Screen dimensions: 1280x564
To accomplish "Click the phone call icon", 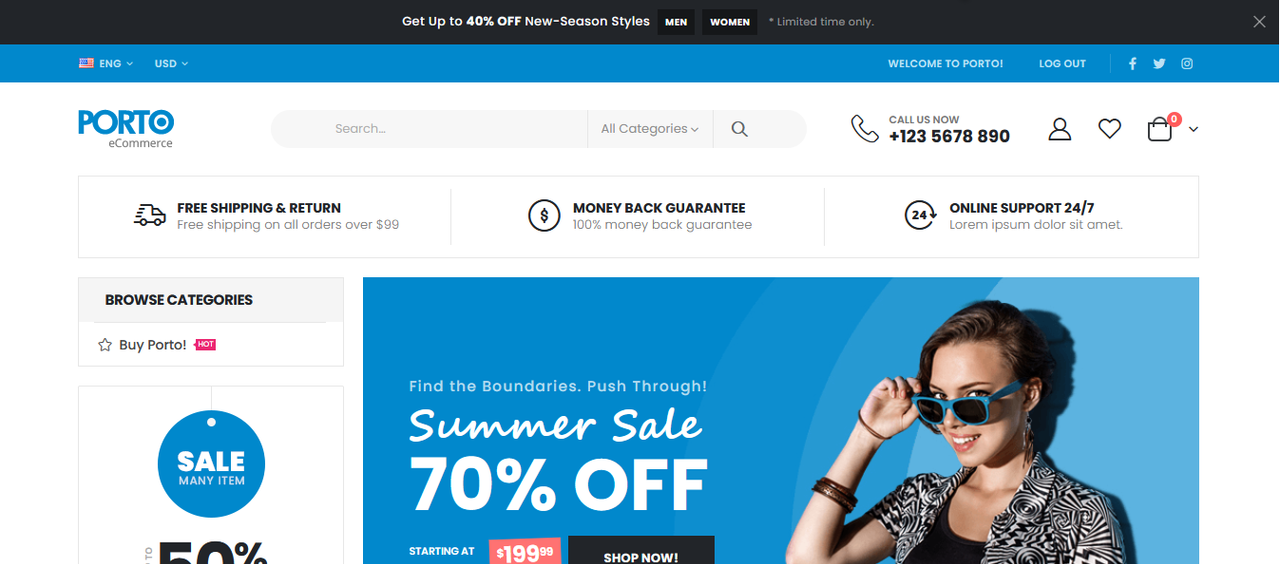I will (865, 129).
